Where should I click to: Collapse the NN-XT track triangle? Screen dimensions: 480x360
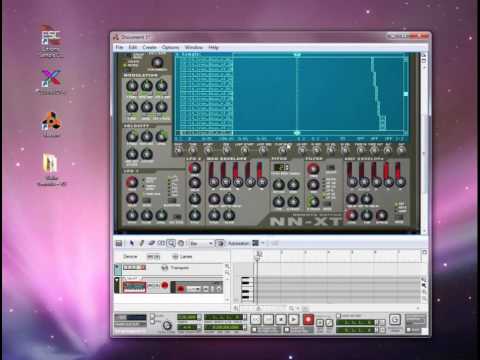click(x=117, y=281)
